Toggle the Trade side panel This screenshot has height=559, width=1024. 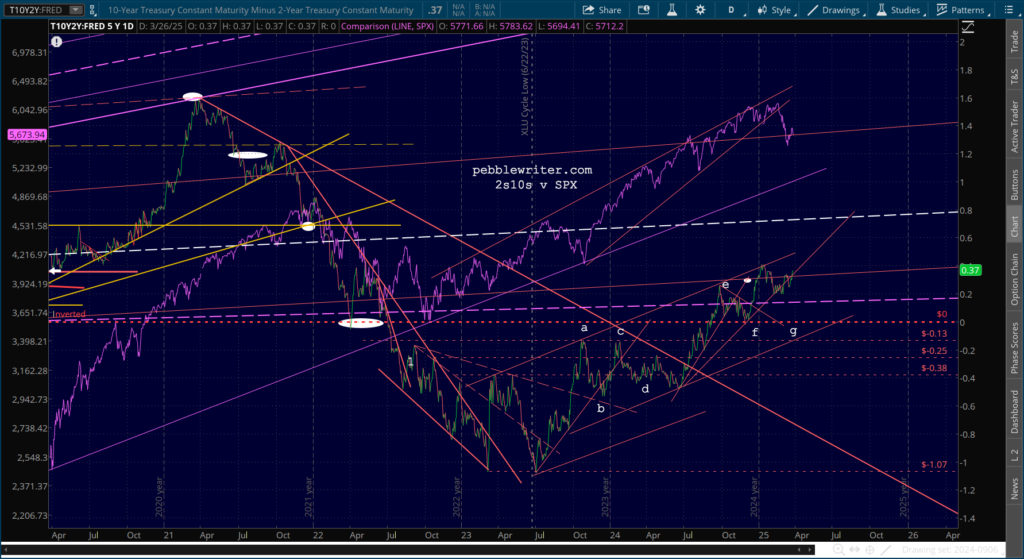click(x=1014, y=41)
